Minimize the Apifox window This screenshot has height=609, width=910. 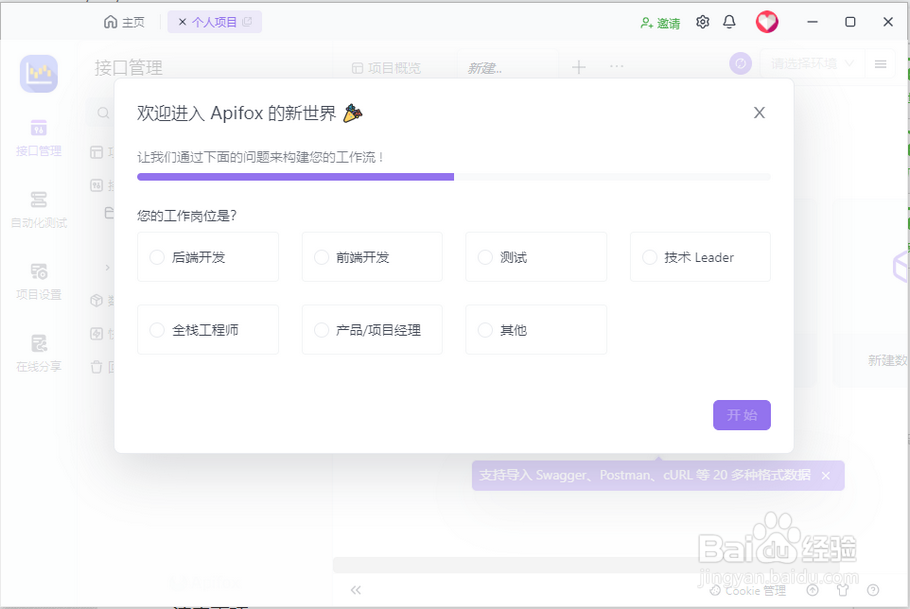(x=812, y=22)
